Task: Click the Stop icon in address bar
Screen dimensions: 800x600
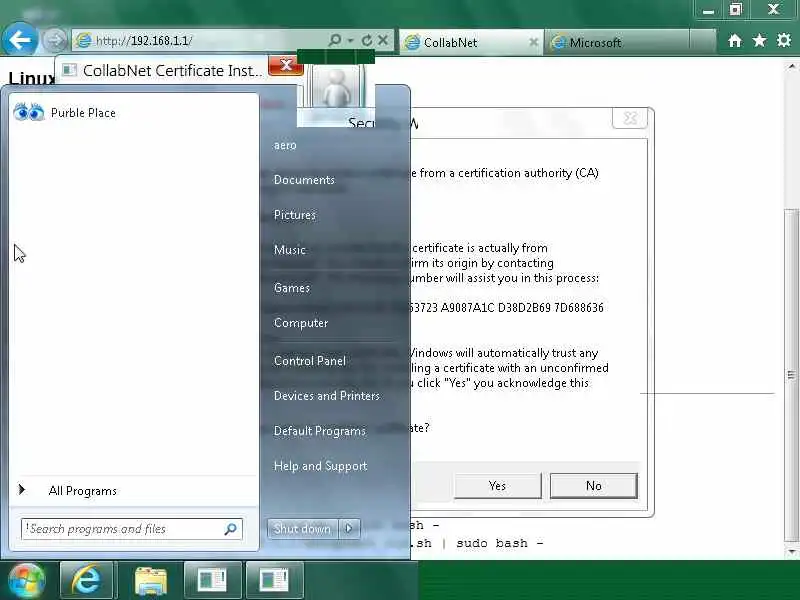Action: tap(383, 40)
